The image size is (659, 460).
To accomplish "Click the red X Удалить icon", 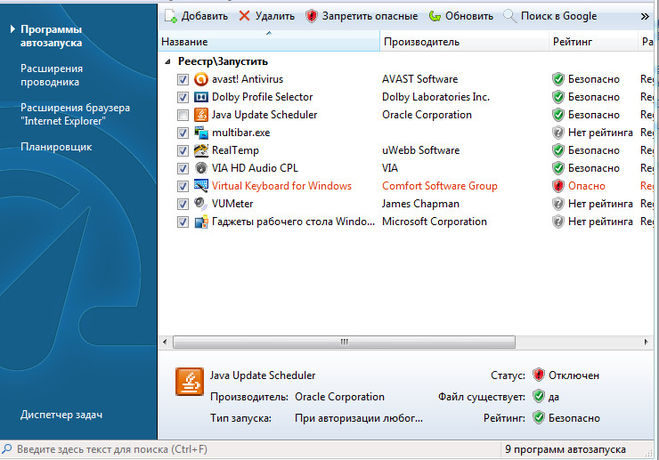I will (x=244, y=16).
